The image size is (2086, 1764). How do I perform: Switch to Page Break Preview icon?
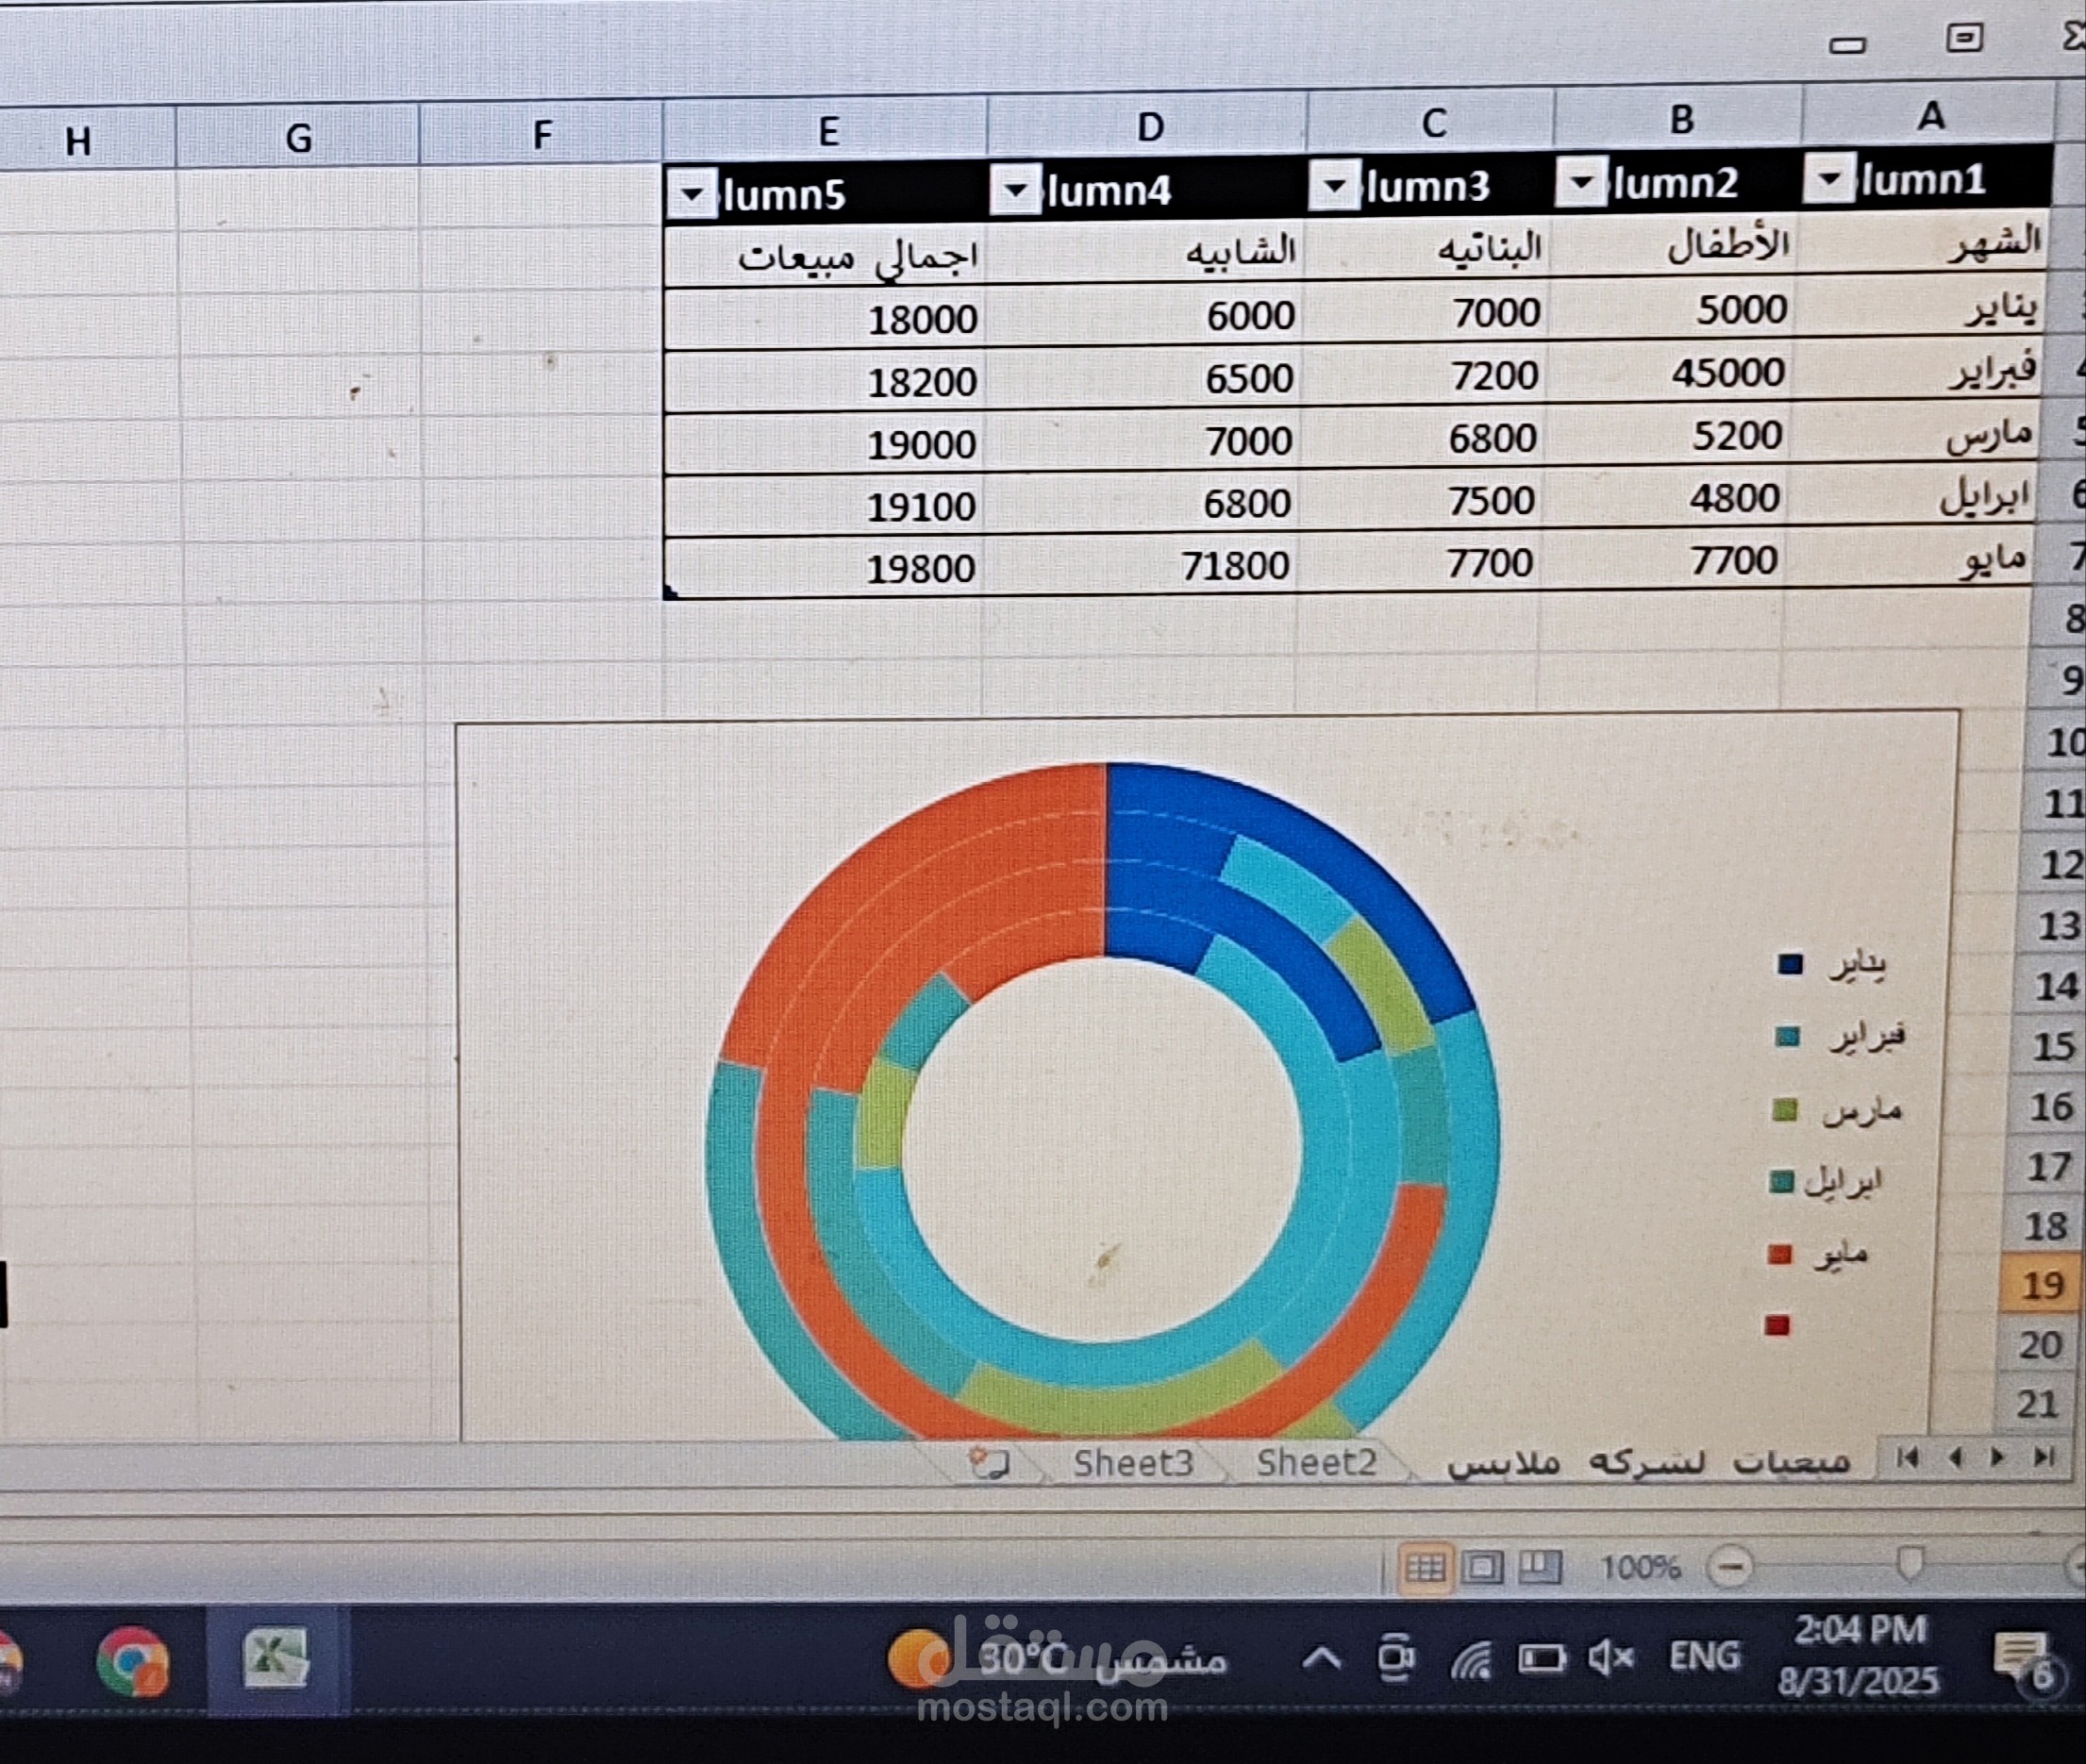point(1540,1567)
